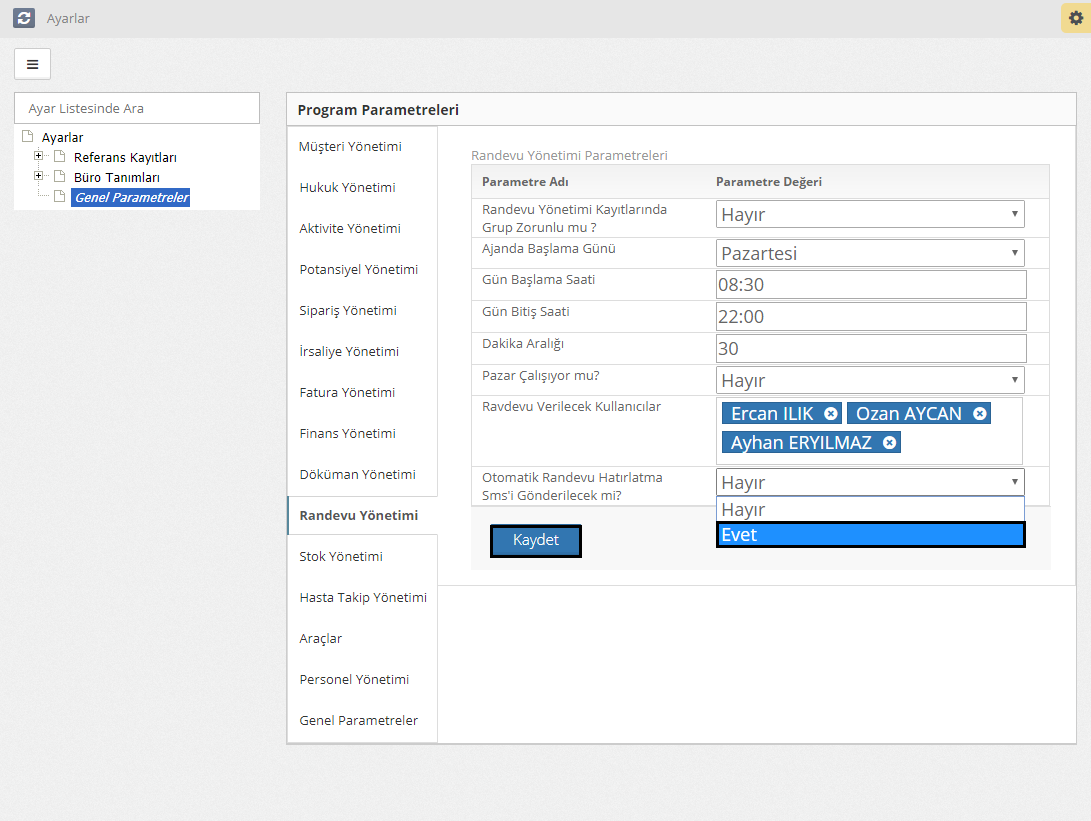Expand the Büro Tanımları tree node
The width and height of the screenshot is (1091, 821).
coord(39,176)
